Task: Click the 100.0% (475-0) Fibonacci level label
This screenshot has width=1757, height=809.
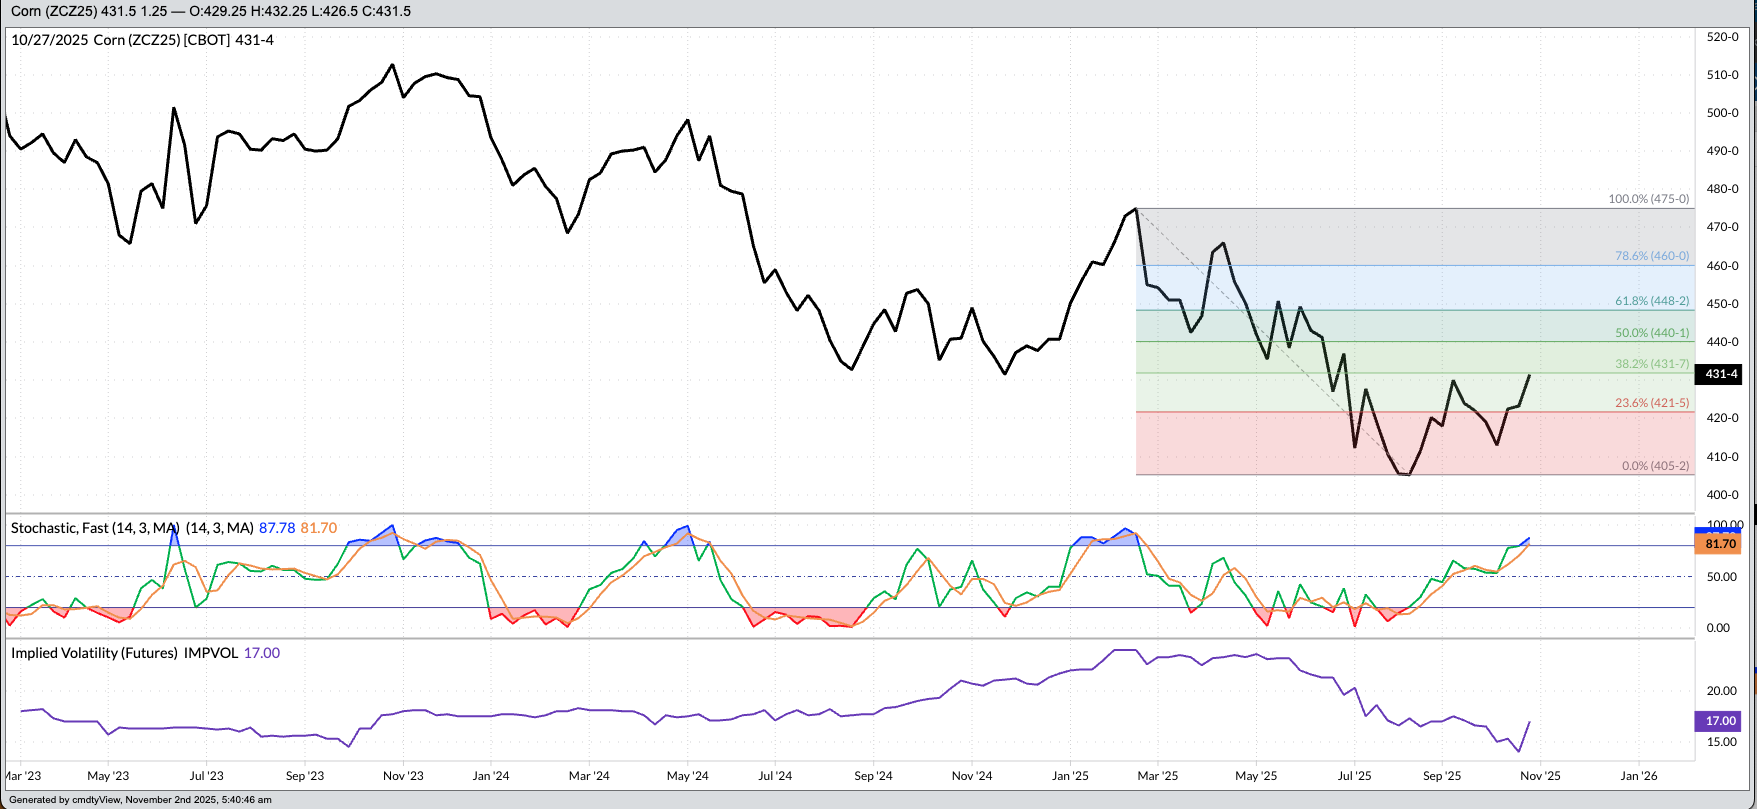Action: pos(1648,199)
